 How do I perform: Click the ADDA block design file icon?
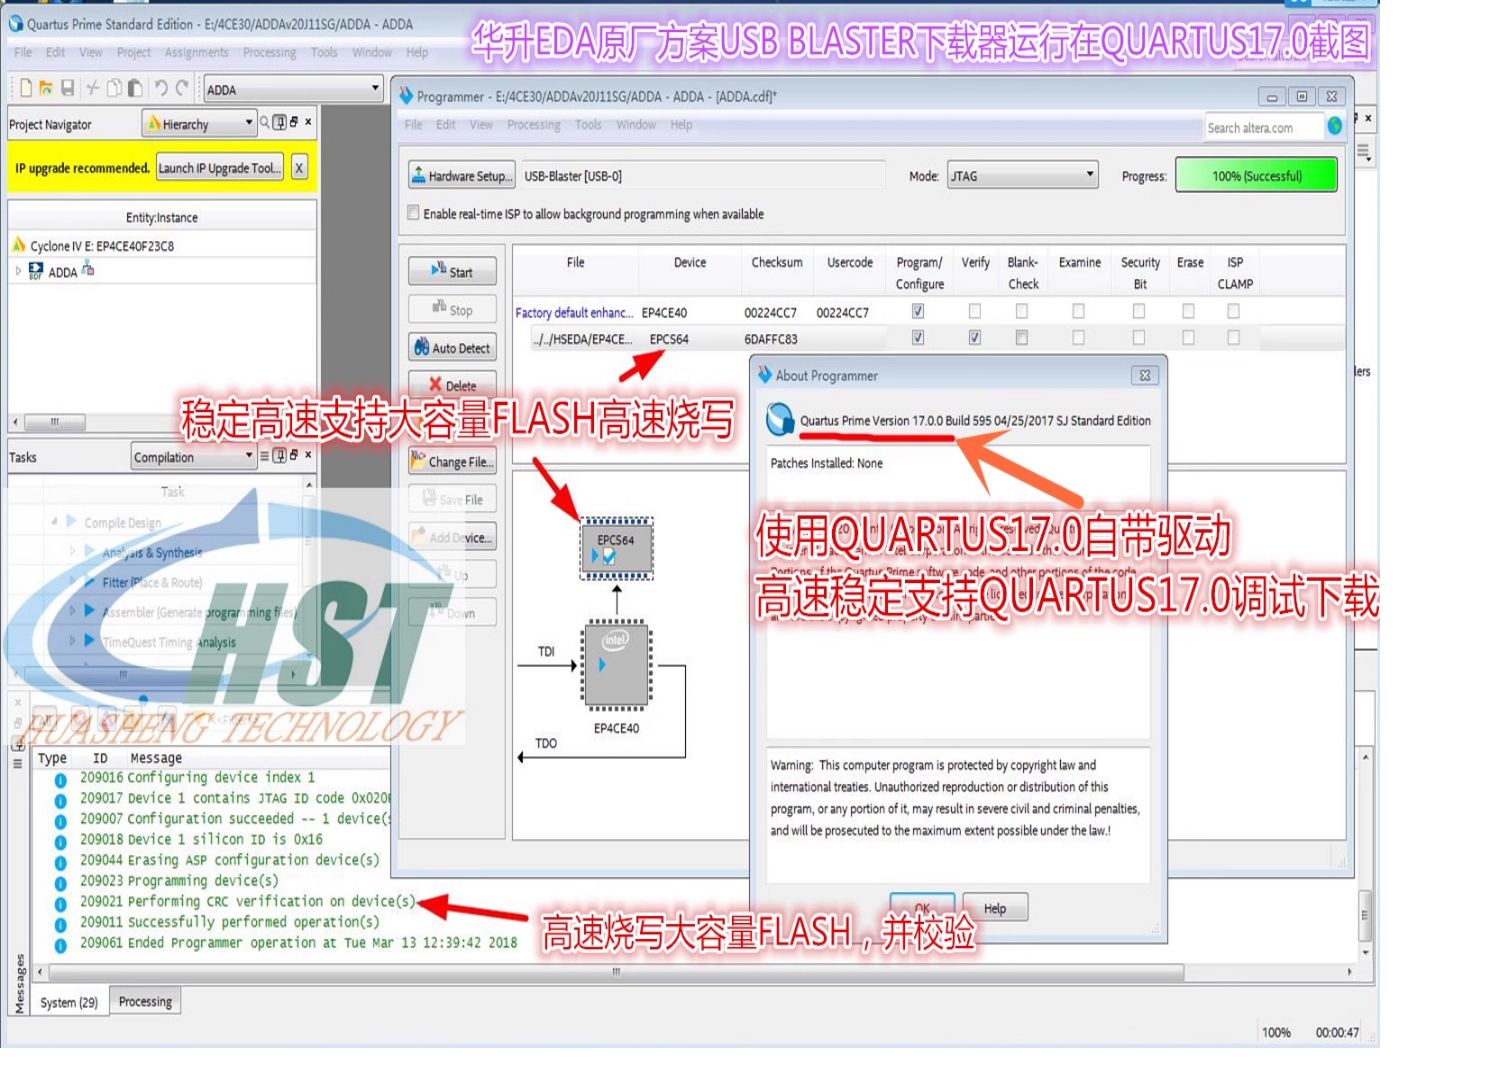pos(37,270)
